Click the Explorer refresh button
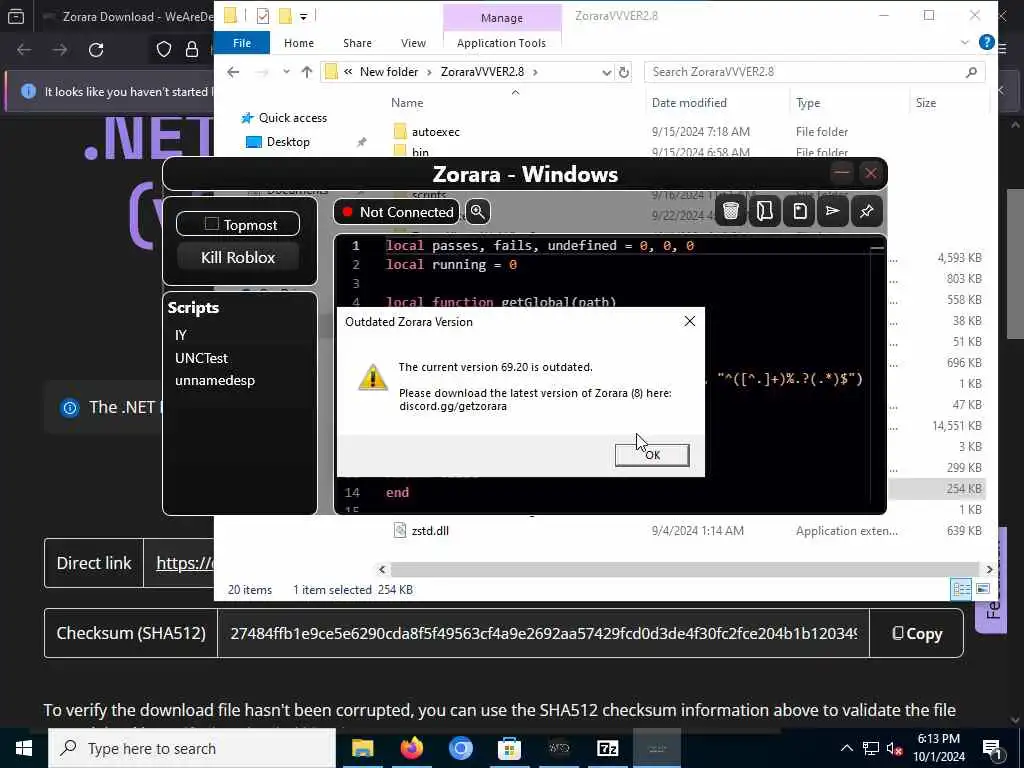This screenshot has height=768, width=1024. [624, 72]
